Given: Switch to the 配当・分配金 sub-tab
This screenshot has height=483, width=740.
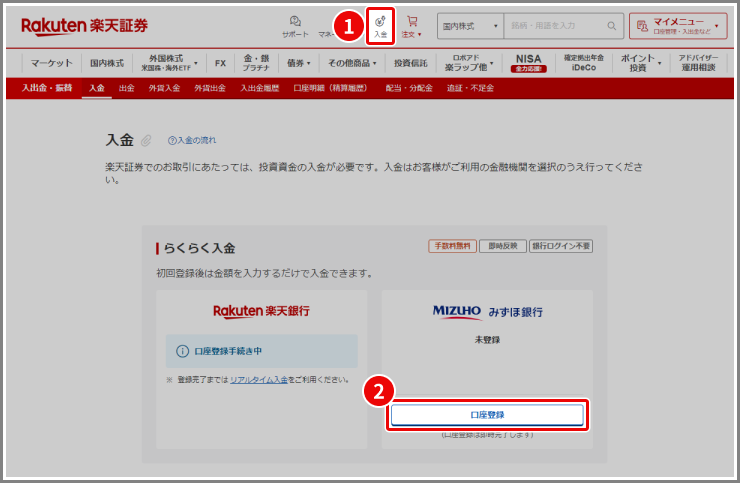Looking at the screenshot, I should pyautogui.click(x=409, y=88).
